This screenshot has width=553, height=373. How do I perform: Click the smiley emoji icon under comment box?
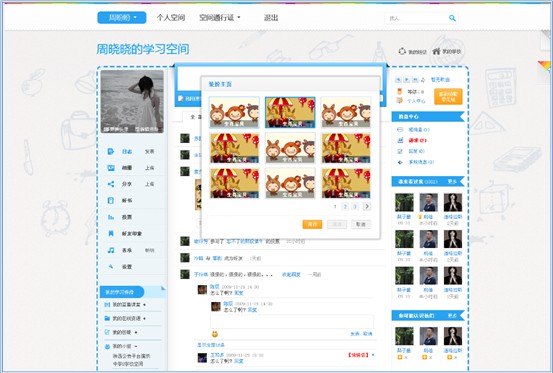214,334
